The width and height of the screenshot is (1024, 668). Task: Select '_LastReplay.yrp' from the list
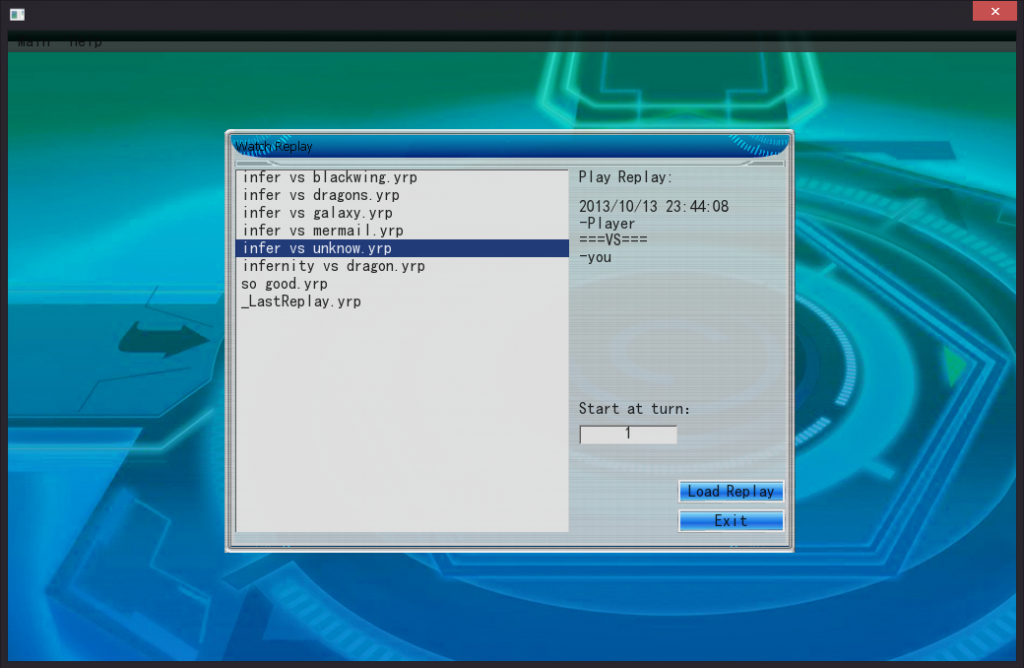coord(301,302)
